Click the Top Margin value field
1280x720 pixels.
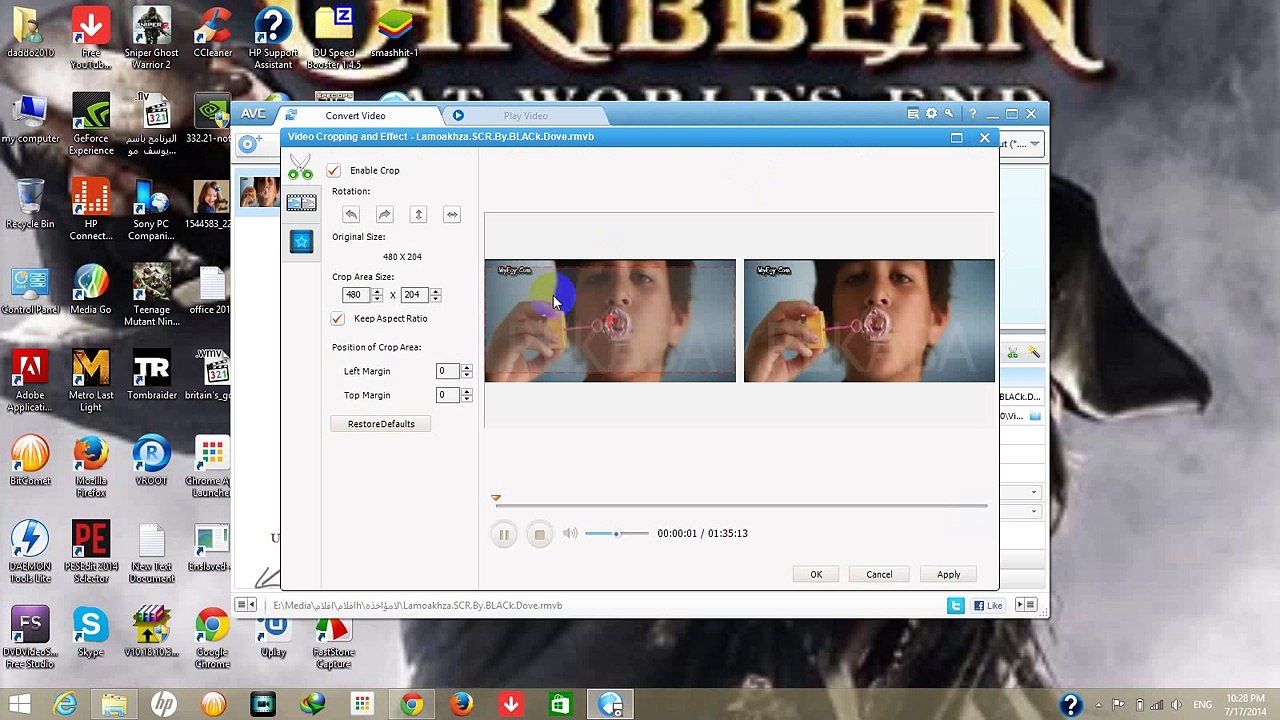click(447, 395)
